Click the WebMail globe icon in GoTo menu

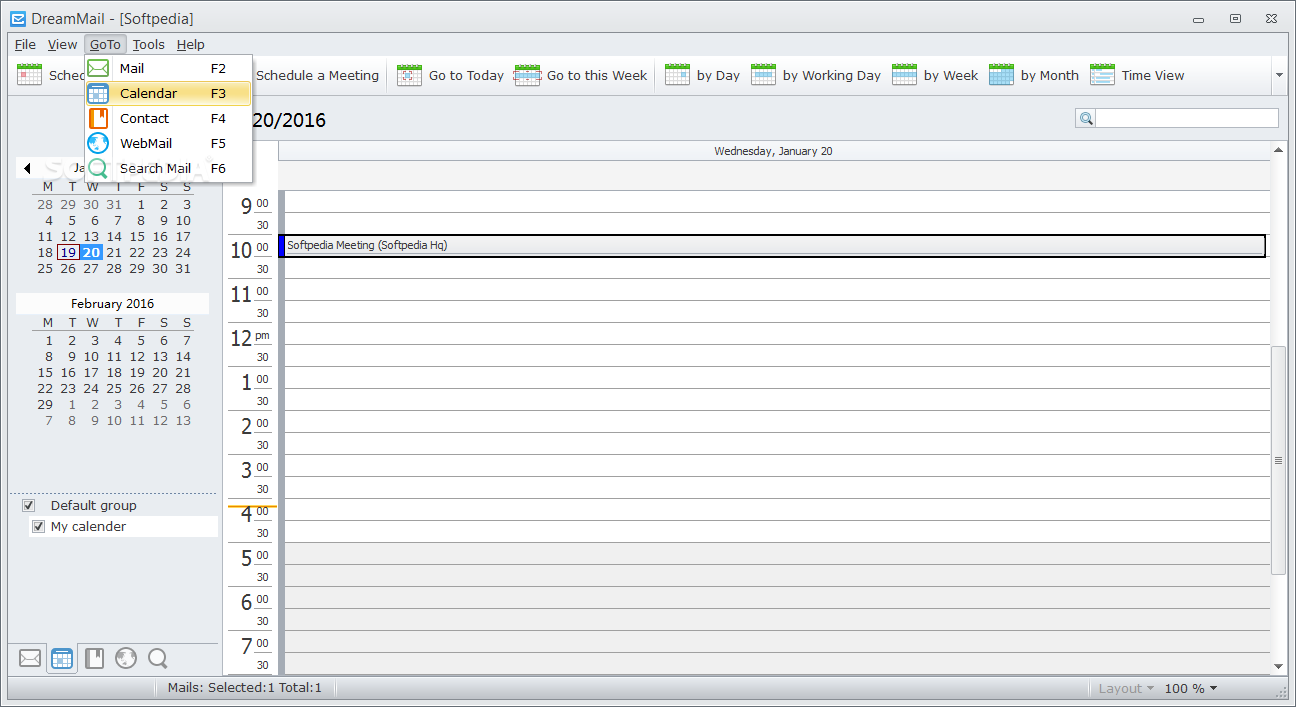coord(98,143)
